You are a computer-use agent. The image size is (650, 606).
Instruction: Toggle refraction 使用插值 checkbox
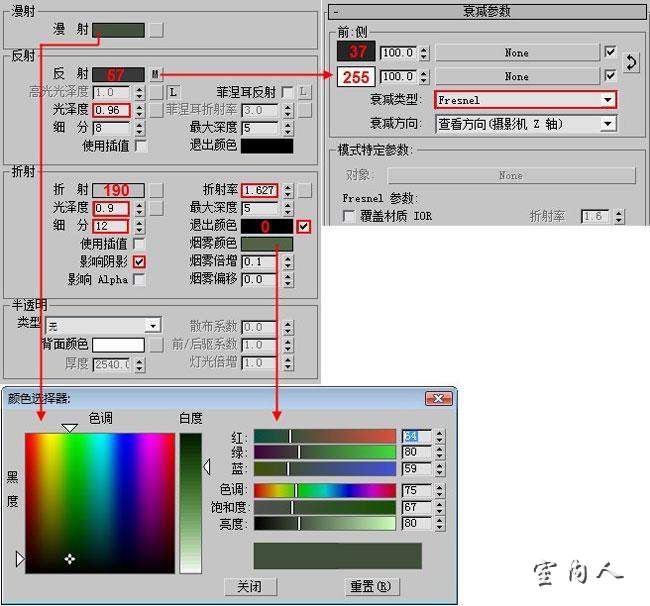[x=139, y=244]
